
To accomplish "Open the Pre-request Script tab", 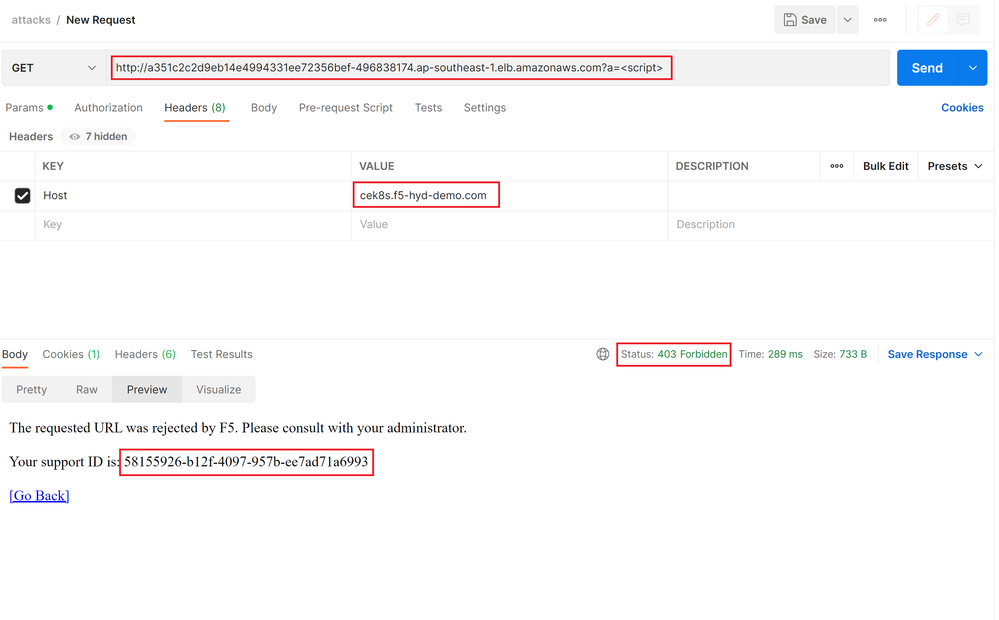I will coord(345,108).
